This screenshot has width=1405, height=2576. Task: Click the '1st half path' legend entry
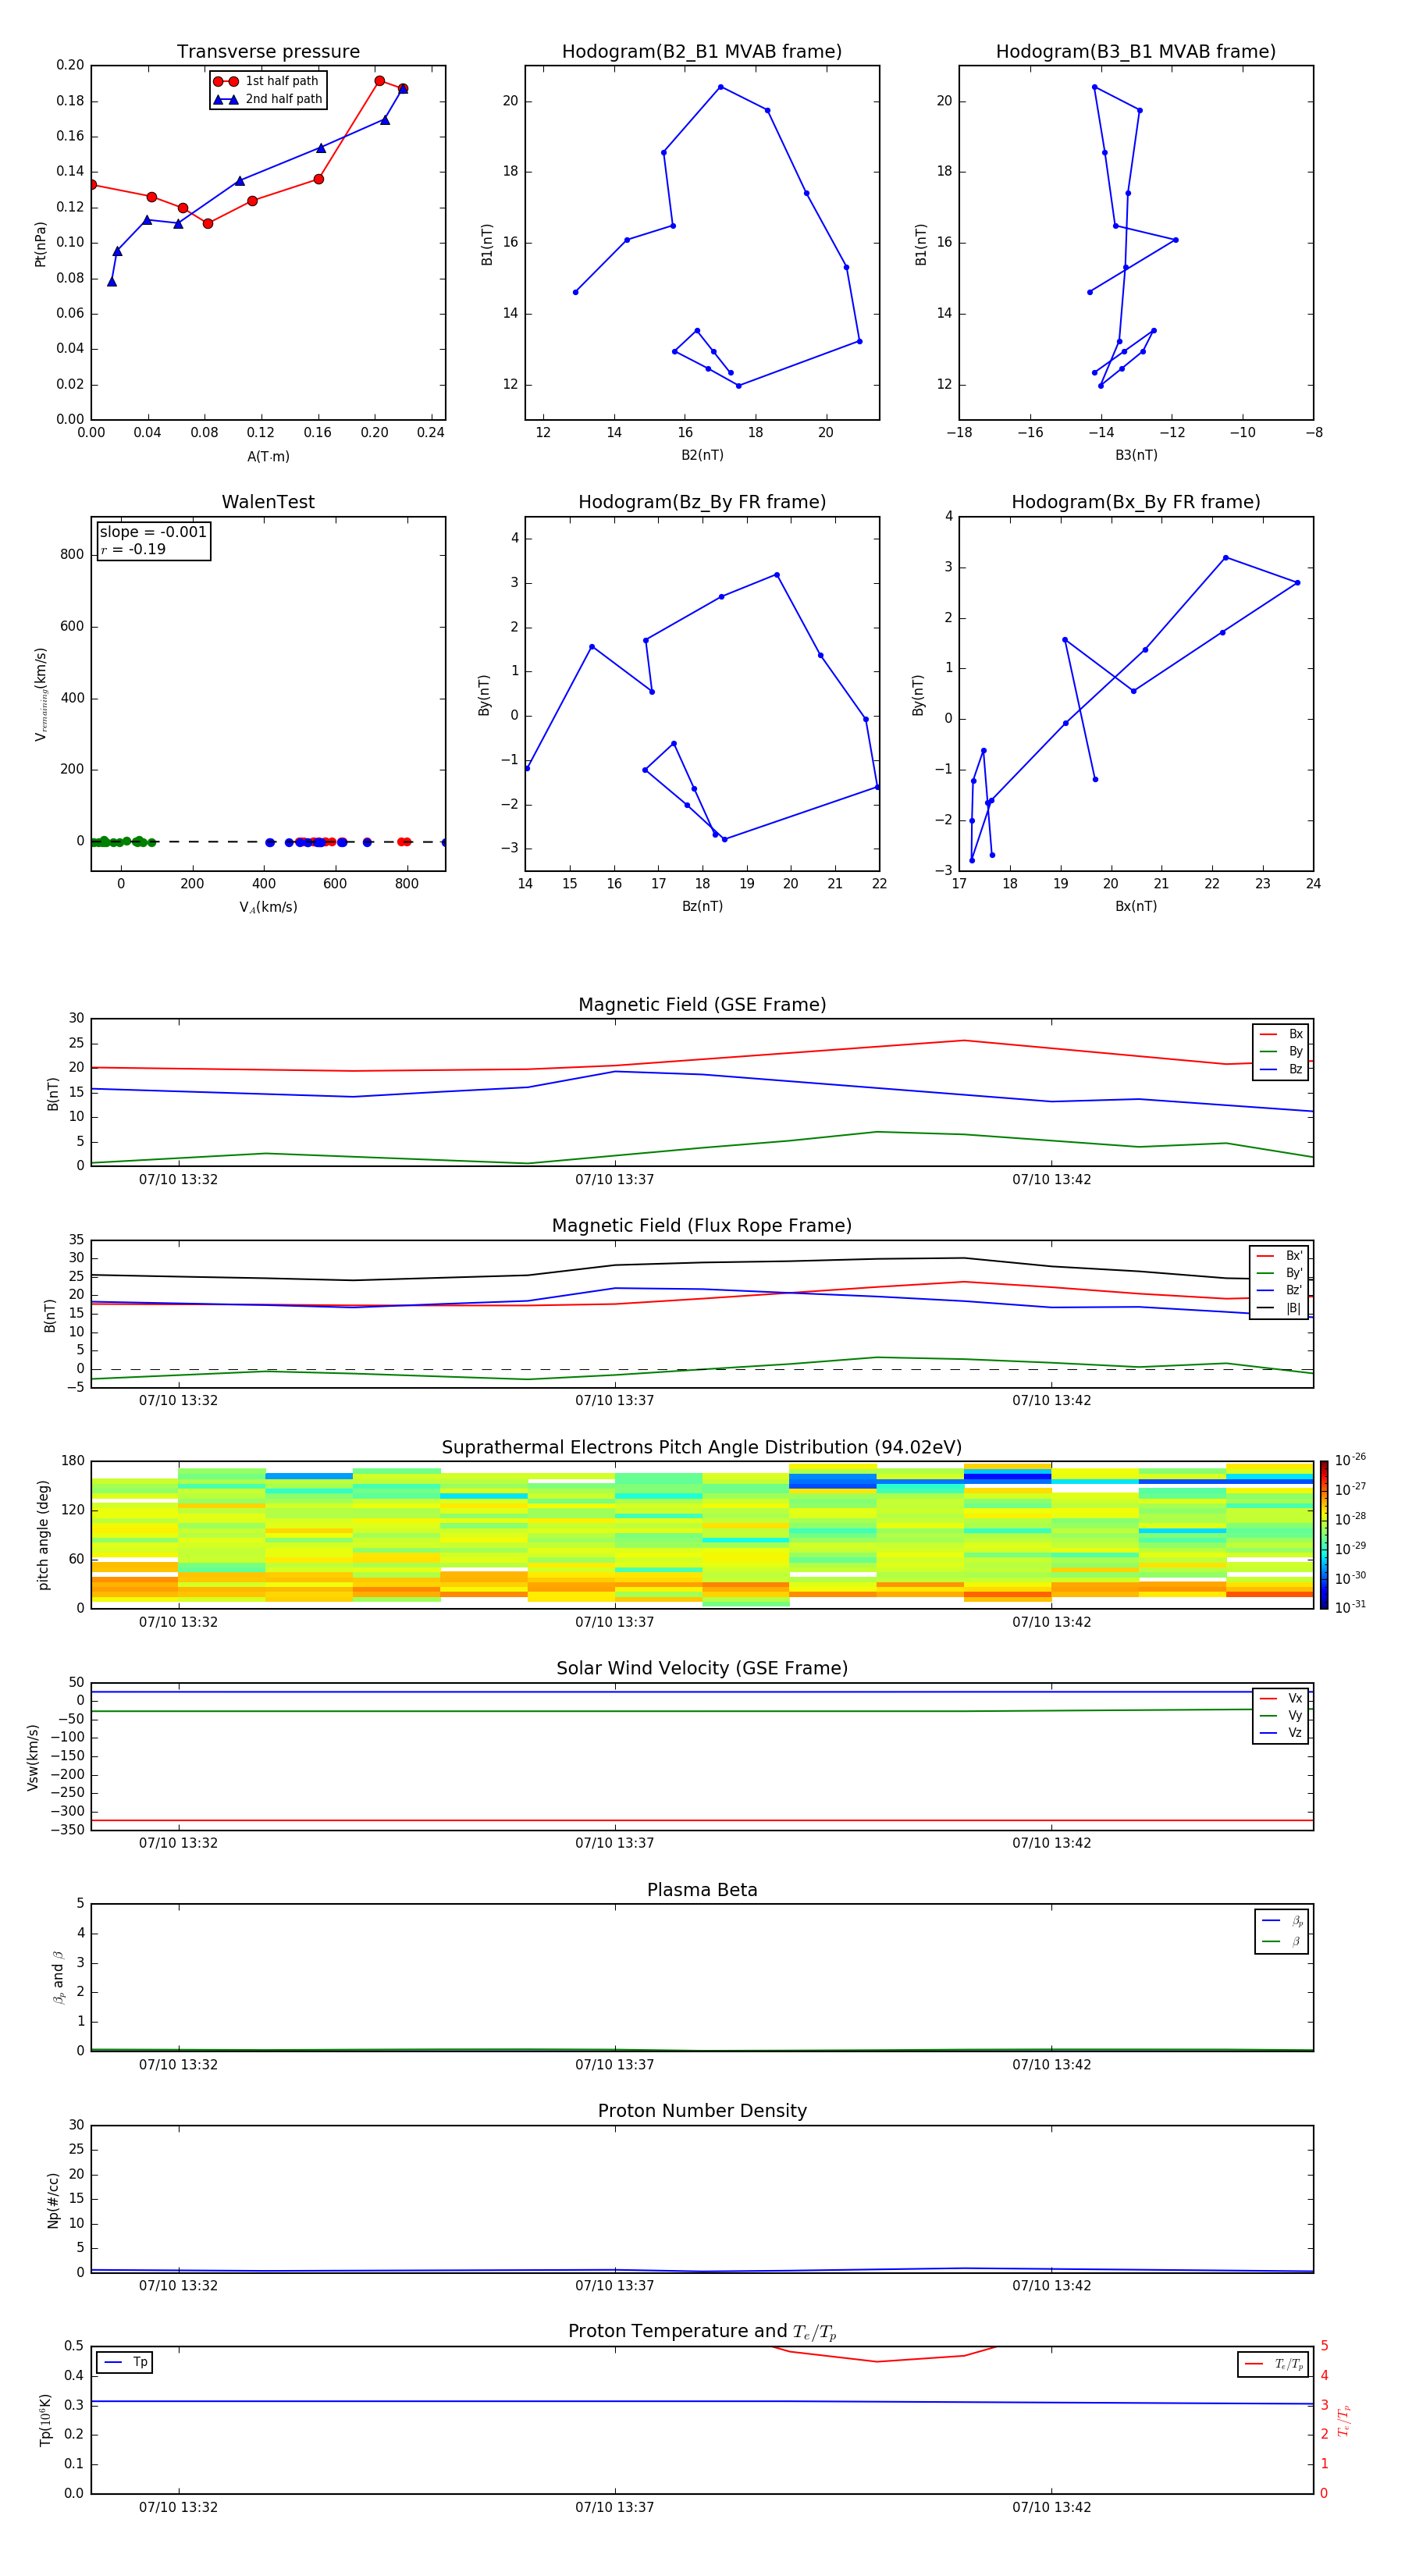[x=266, y=81]
